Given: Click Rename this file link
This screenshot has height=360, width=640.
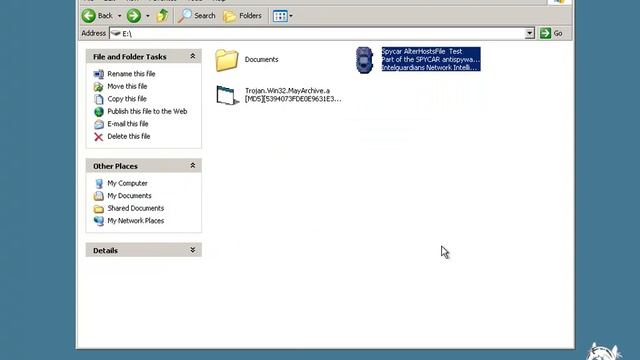Looking at the screenshot, I should (x=131, y=74).
